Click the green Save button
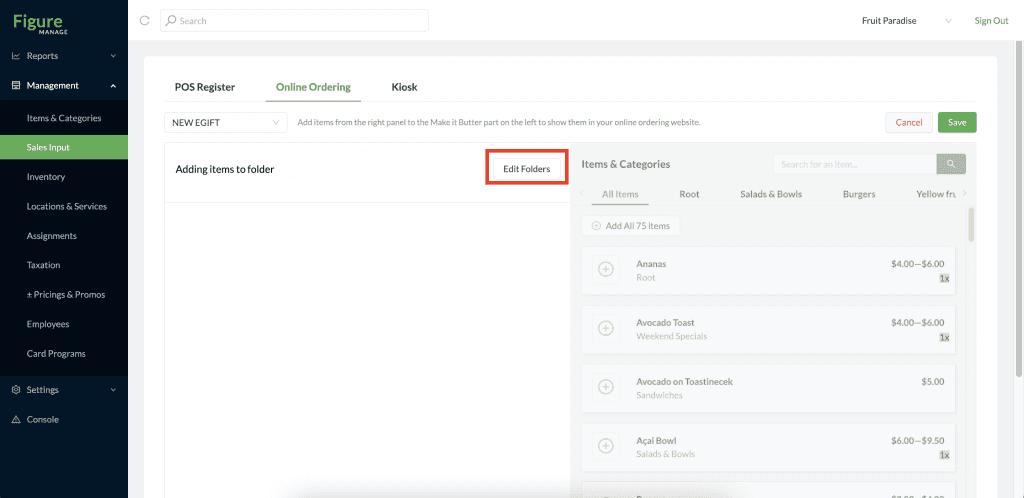 pos(957,123)
